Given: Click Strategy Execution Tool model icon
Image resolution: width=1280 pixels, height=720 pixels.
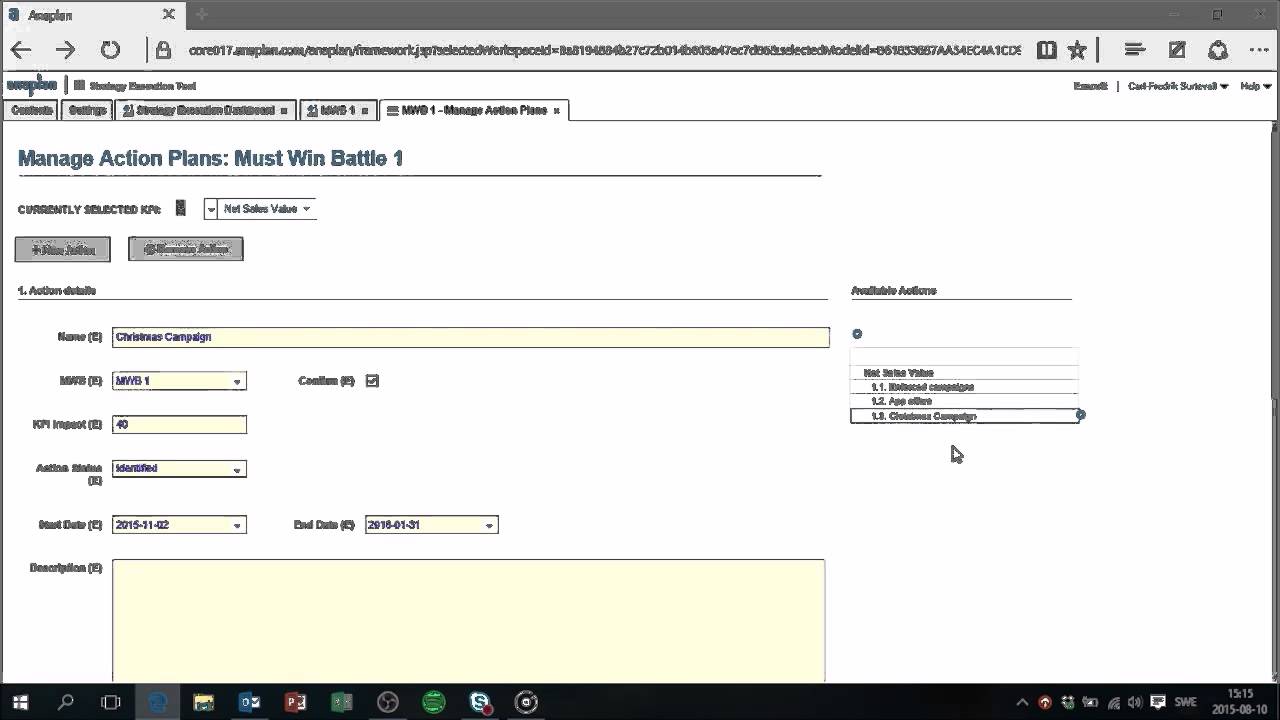Looking at the screenshot, I should pos(79,86).
